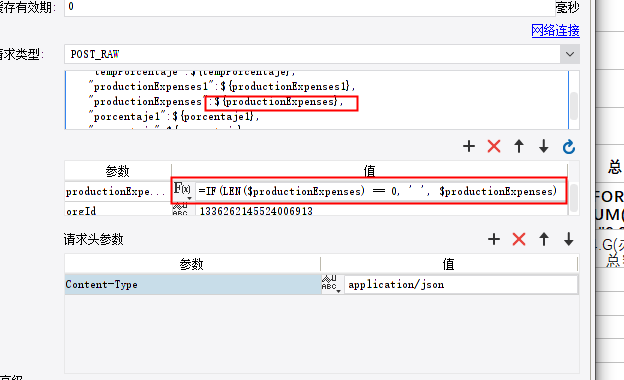
Task: Move body parameter row up
Action: click(519, 146)
